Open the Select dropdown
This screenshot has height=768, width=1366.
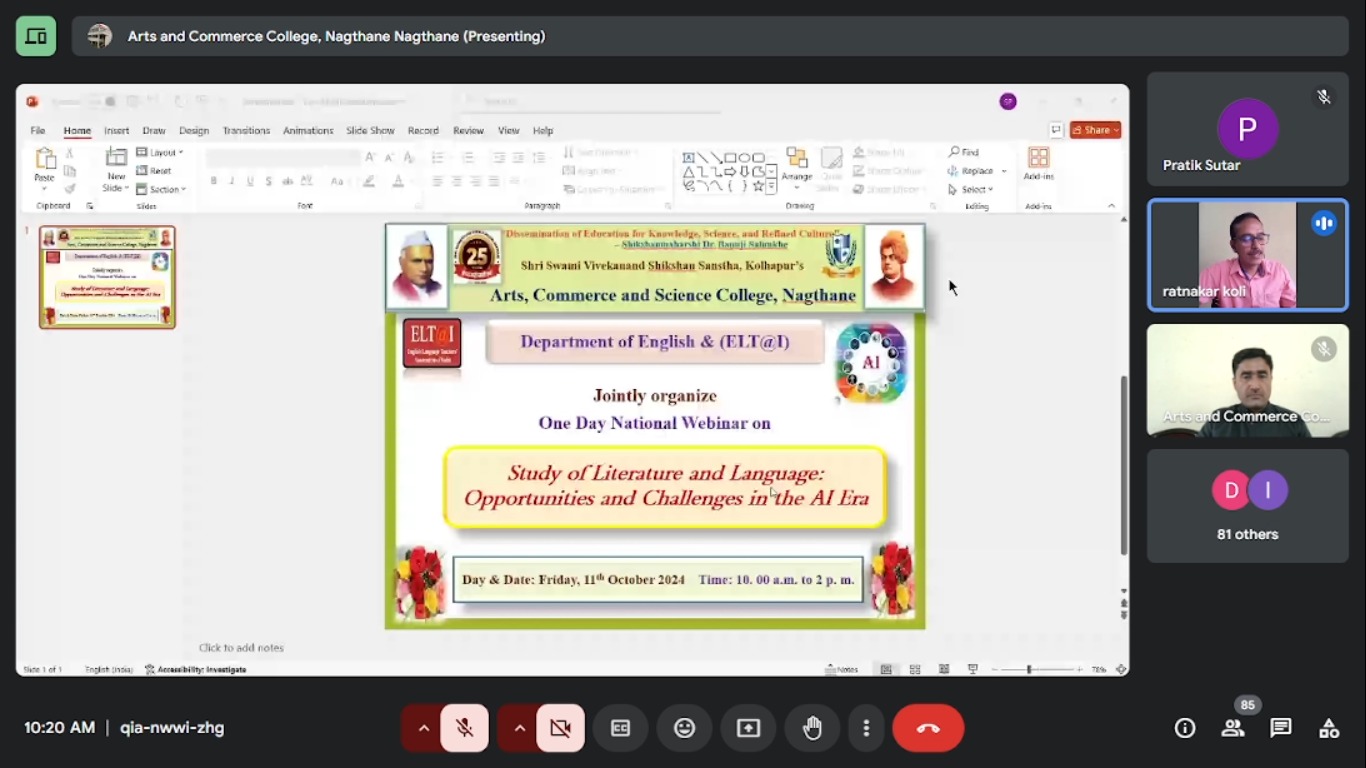coord(971,189)
